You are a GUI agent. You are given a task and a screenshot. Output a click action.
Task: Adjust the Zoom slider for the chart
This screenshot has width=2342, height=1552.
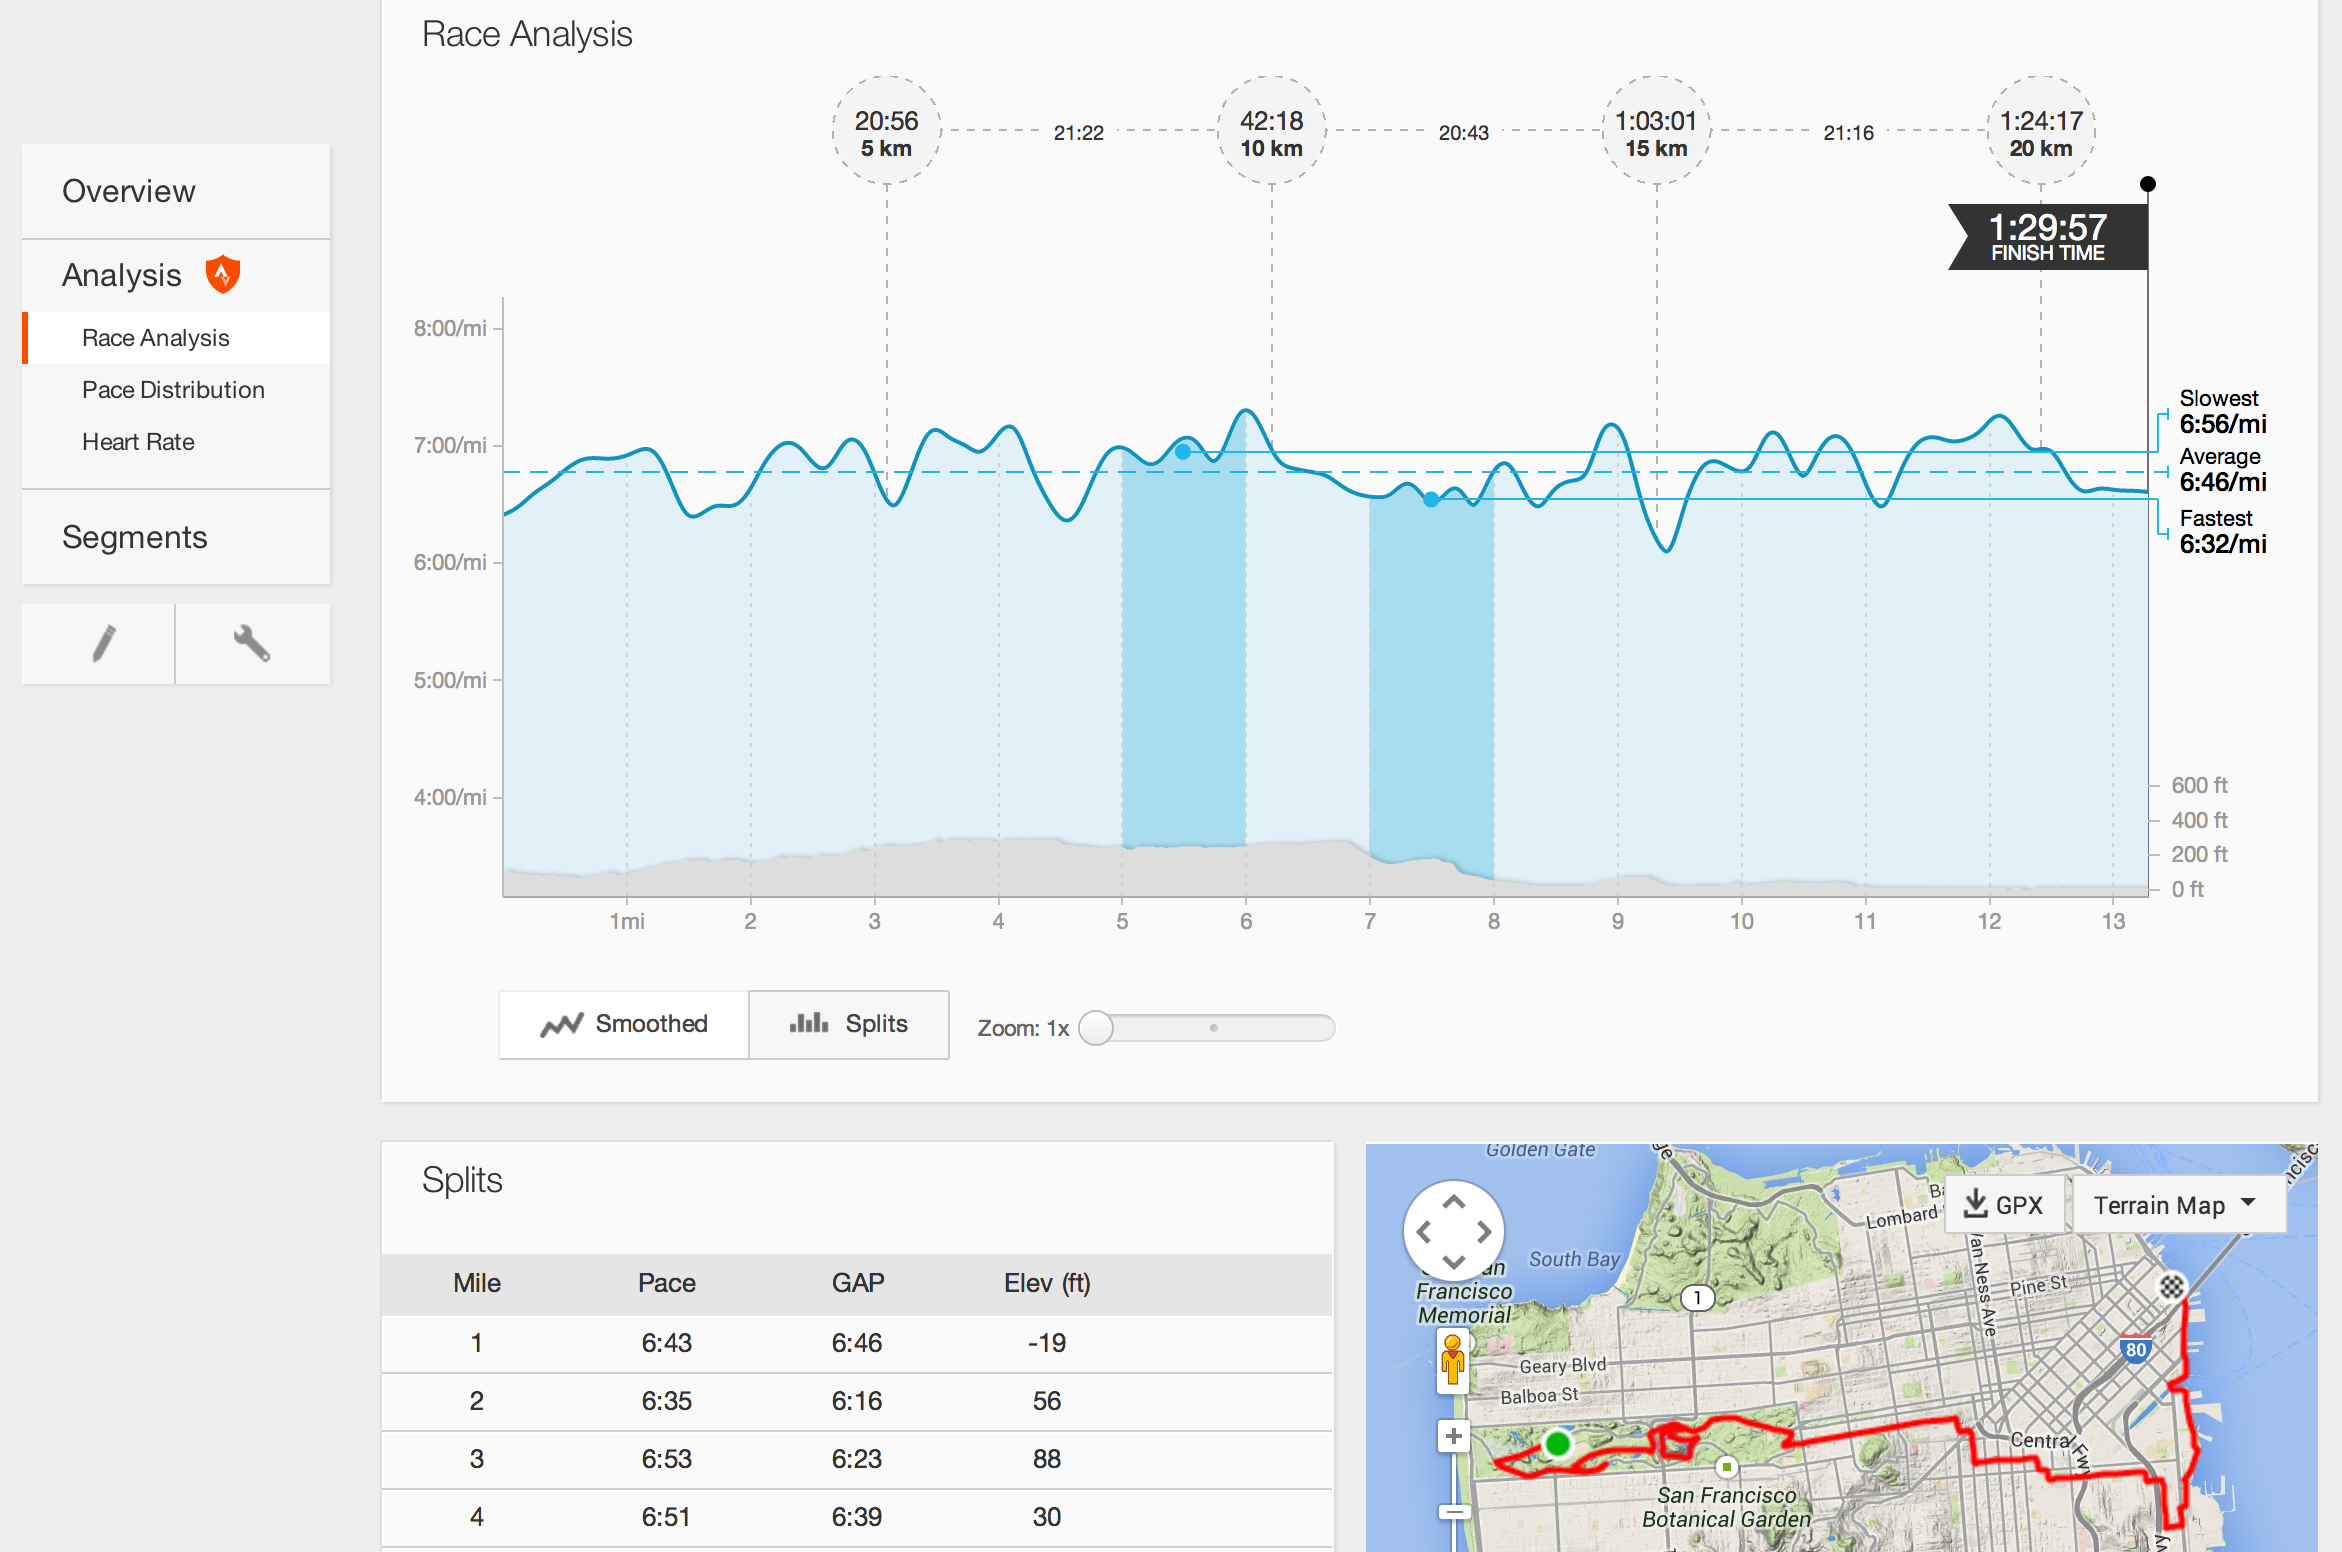[x=1101, y=1028]
